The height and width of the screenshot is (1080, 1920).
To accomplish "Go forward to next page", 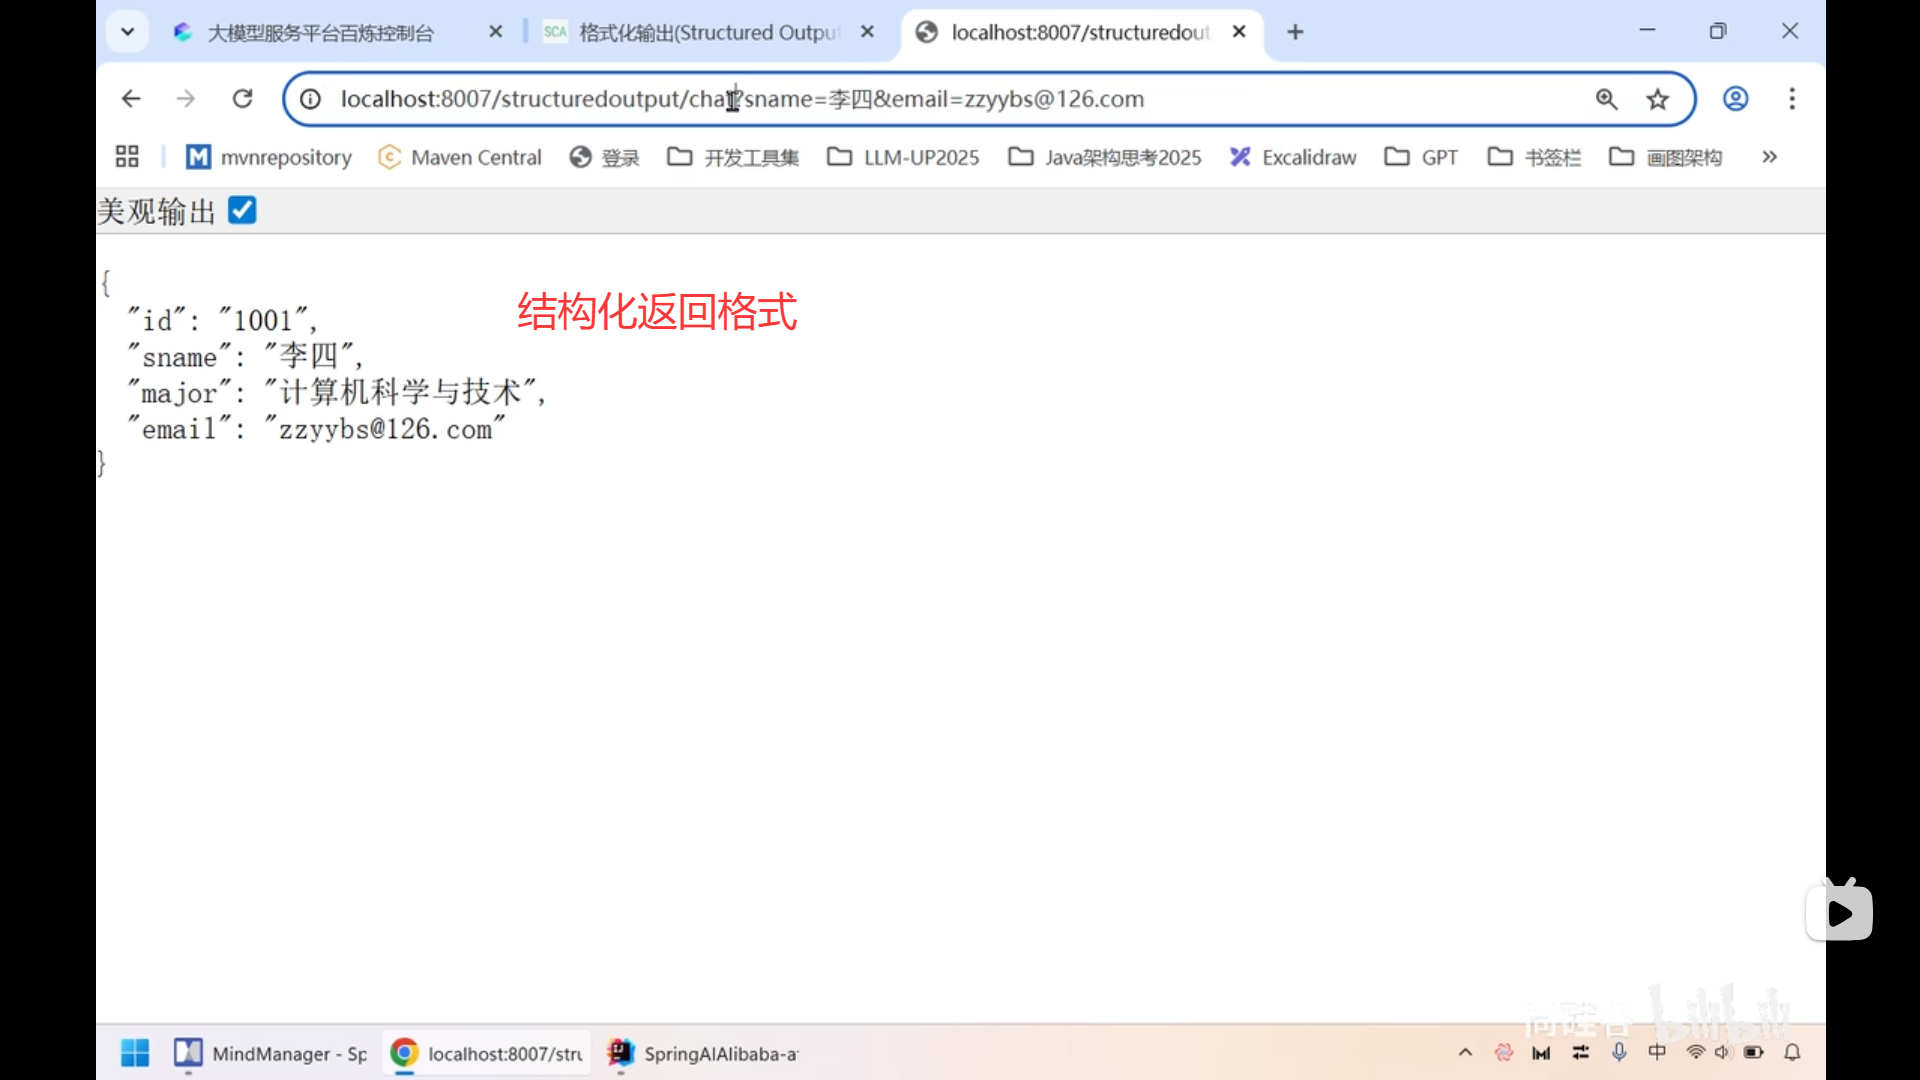I will tap(186, 99).
